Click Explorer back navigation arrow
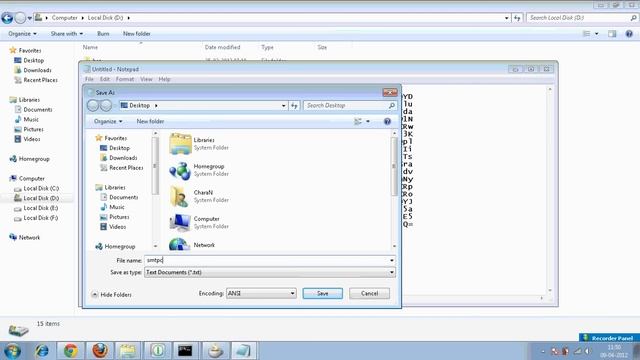Image resolution: width=640 pixels, height=360 pixels. [x=7, y=18]
